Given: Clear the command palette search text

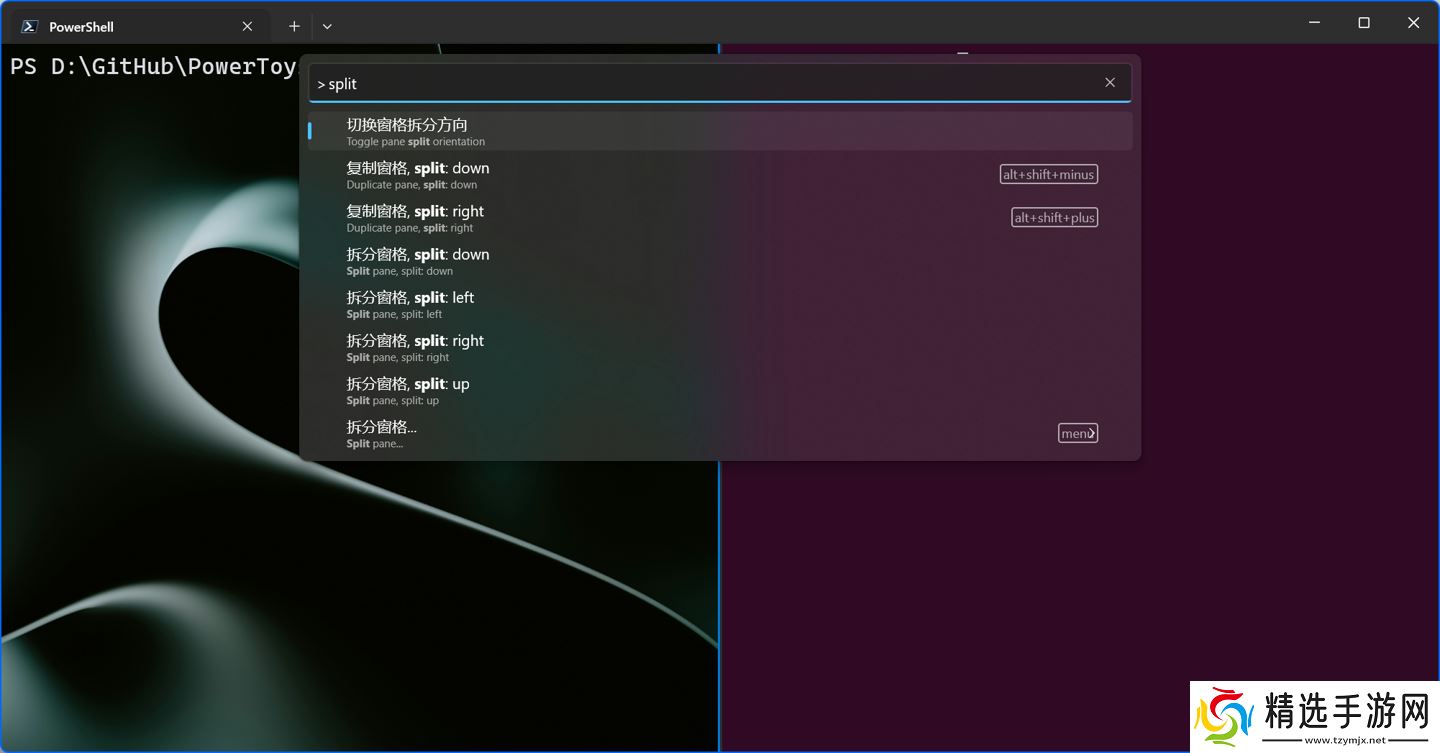Looking at the screenshot, I should click(1110, 83).
